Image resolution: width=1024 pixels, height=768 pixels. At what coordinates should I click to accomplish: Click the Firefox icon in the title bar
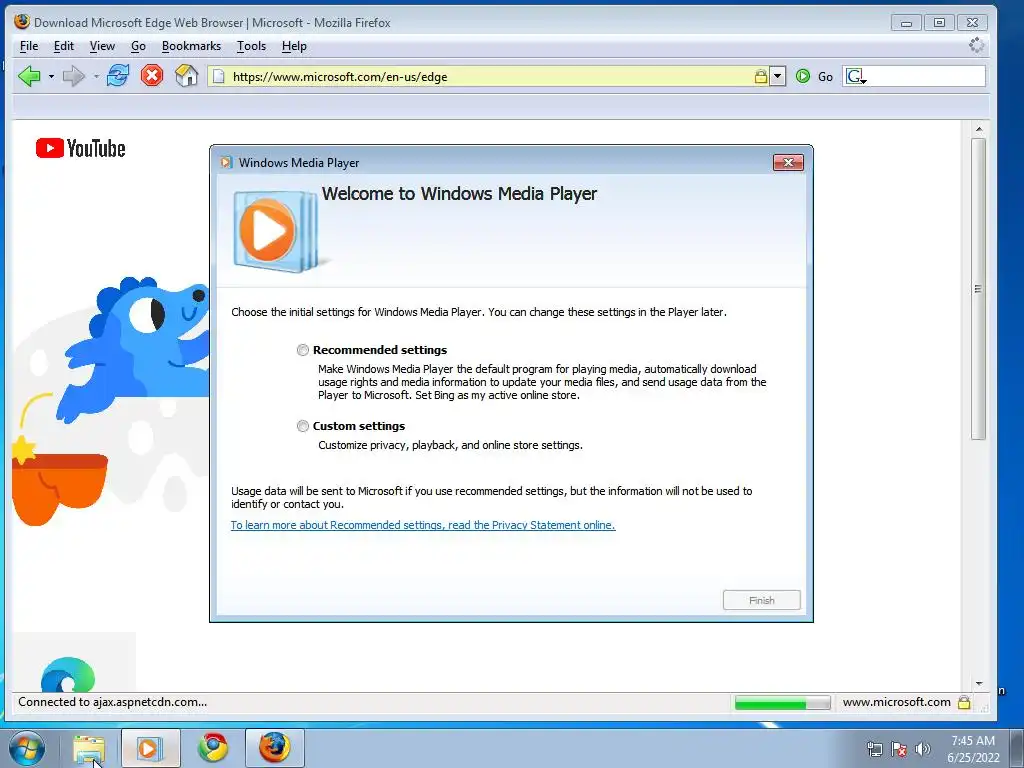(x=22, y=22)
